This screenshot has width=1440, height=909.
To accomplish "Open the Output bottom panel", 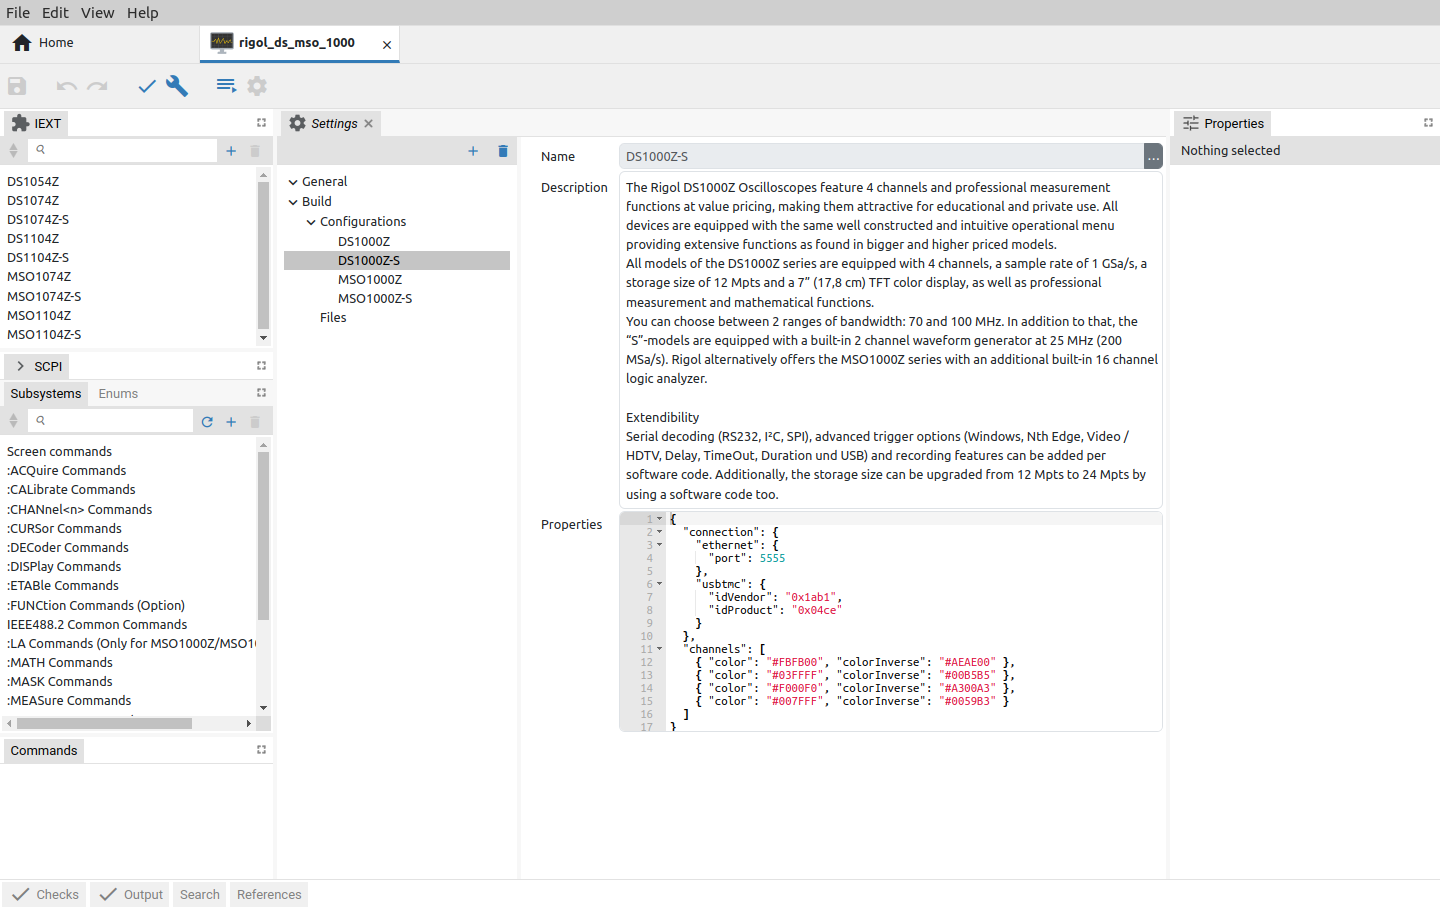I will coord(131,895).
